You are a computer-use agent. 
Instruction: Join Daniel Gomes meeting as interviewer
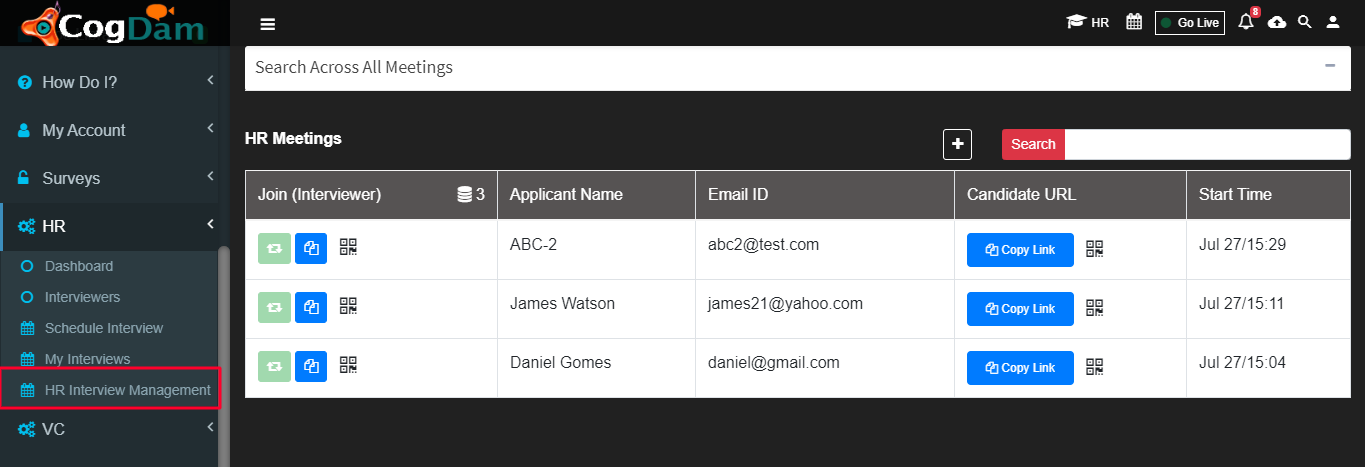[274, 366]
